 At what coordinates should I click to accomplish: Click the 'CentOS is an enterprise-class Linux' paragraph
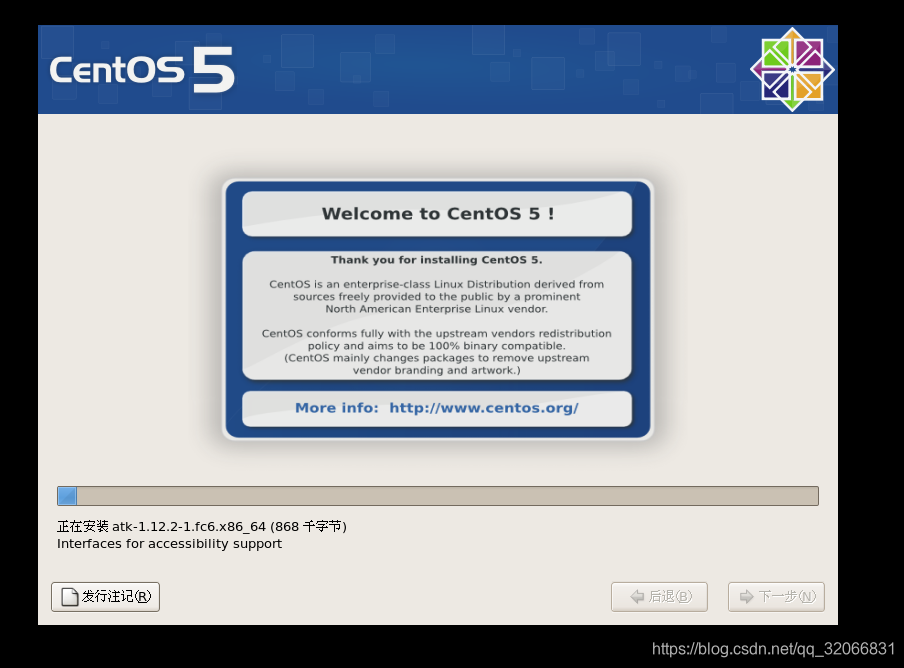(x=436, y=296)
